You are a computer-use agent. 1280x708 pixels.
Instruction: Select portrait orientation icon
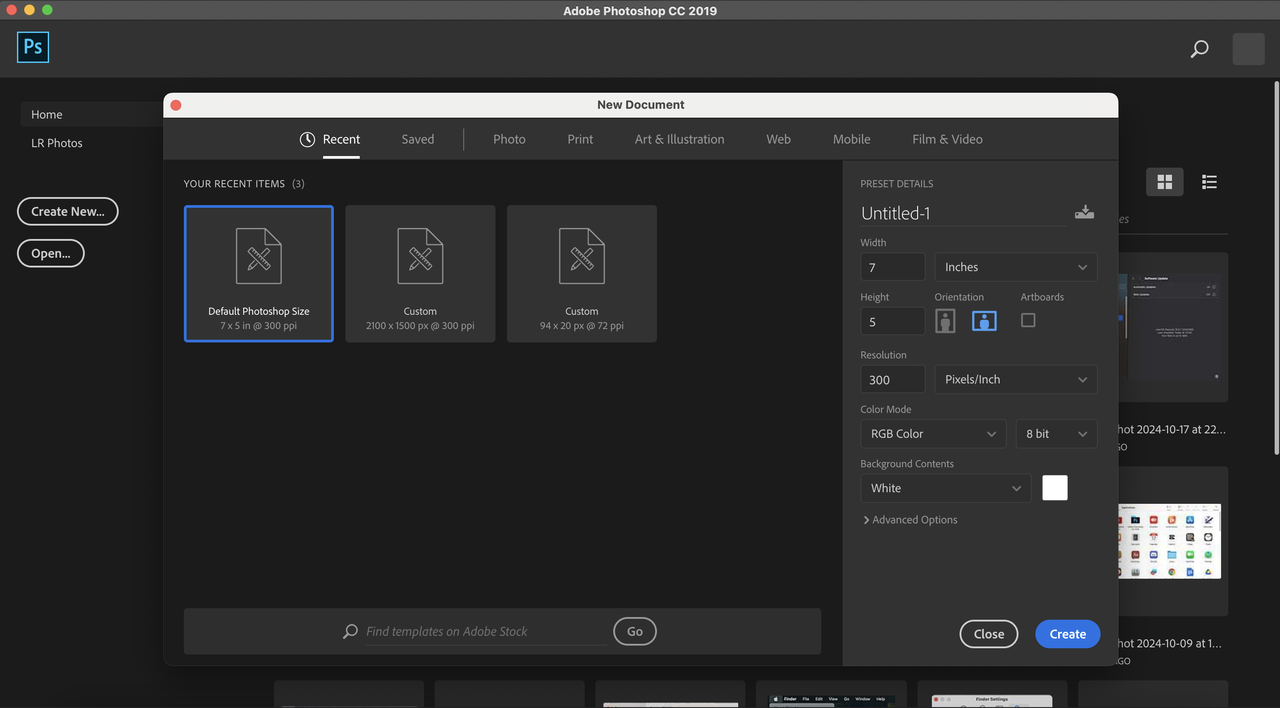point(945,321)
